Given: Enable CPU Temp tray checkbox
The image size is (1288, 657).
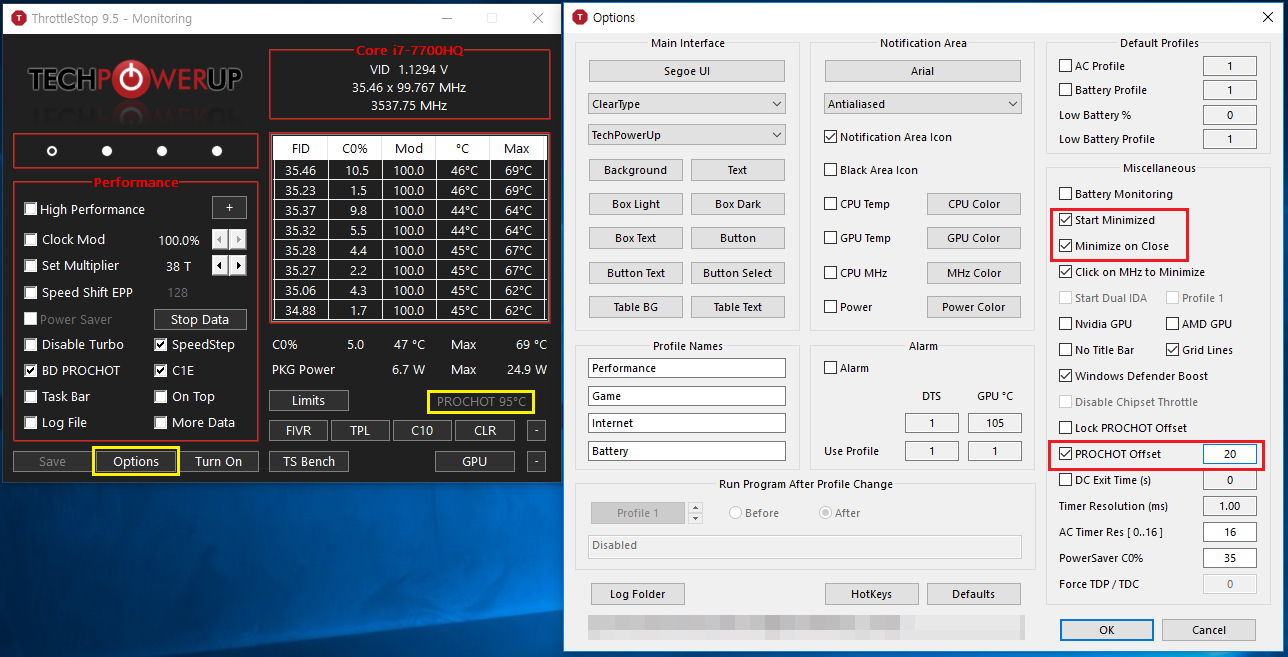Looking at the screenshot, I should point(830,204).
